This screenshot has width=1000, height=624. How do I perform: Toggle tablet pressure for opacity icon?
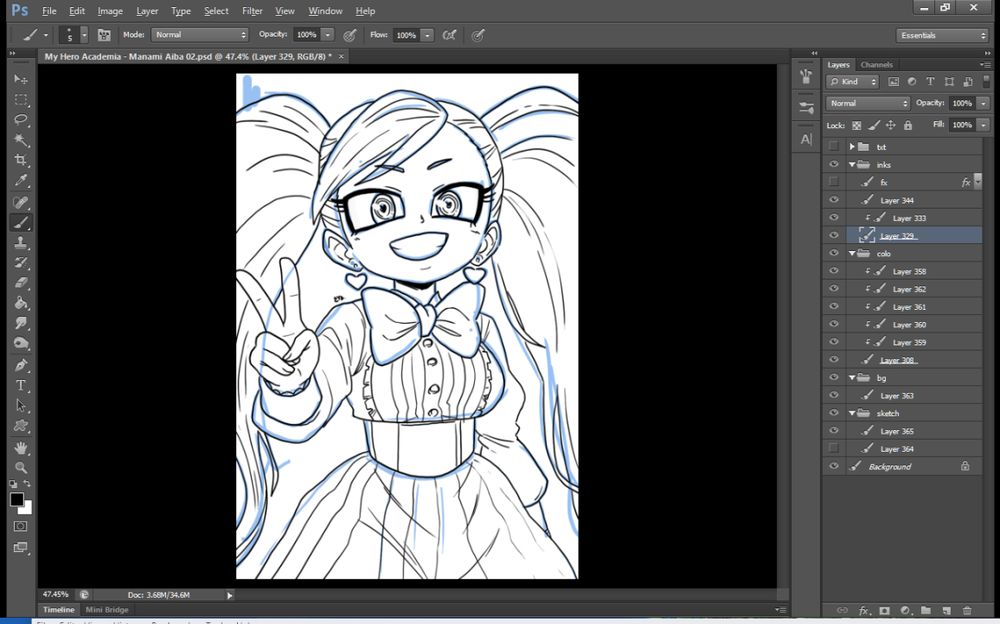tap(349, 35)
